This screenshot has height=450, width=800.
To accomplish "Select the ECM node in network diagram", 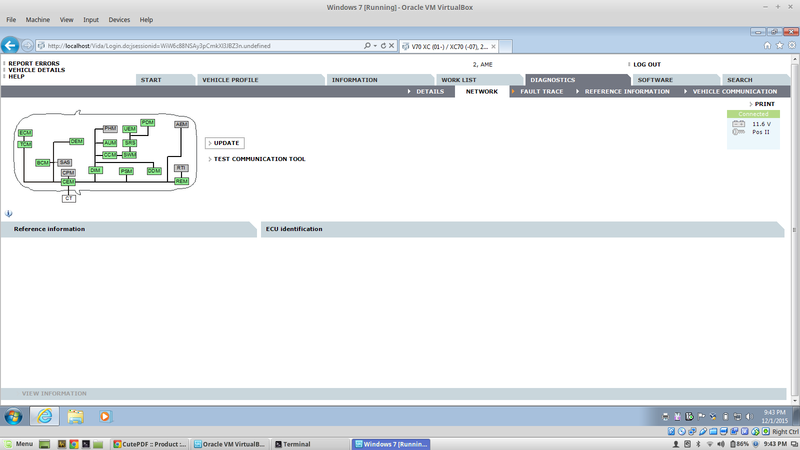I will tap(25, 133).
